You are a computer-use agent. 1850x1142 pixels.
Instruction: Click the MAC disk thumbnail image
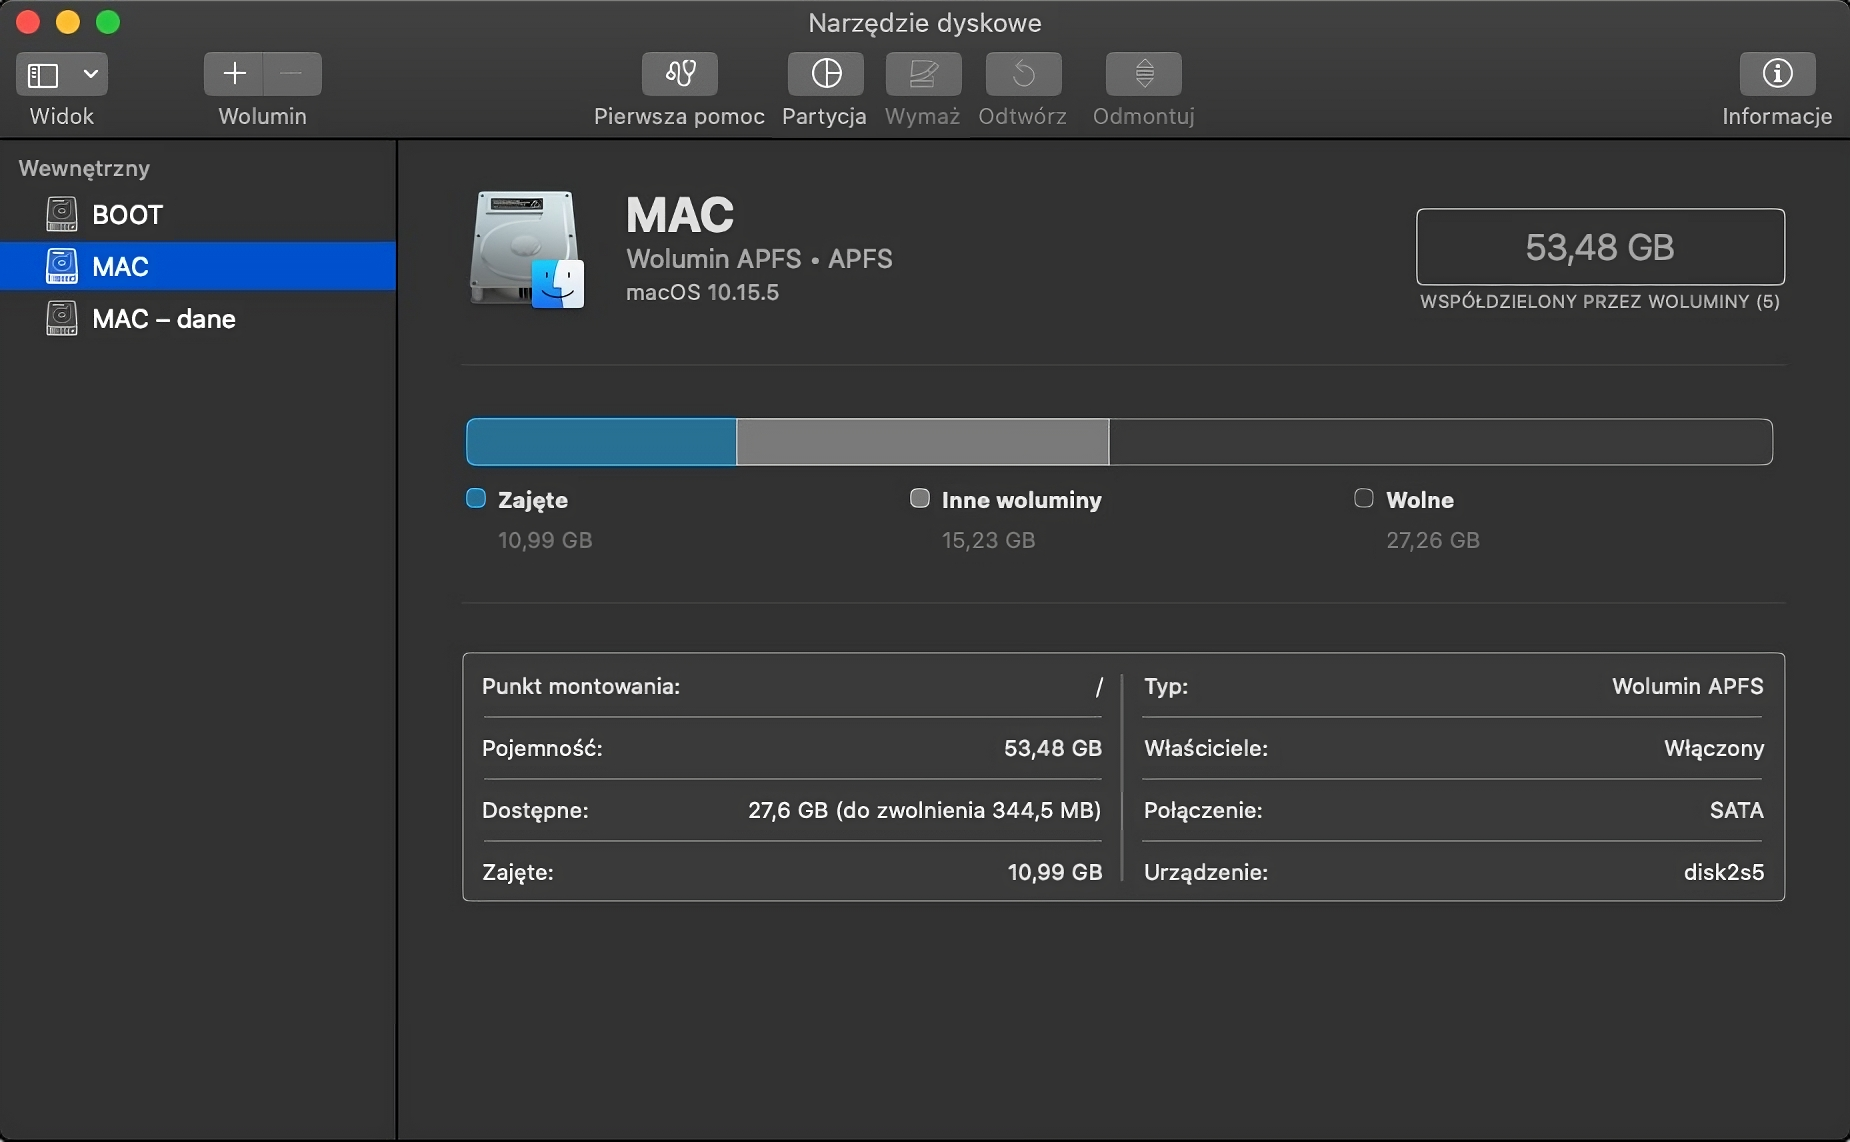(525, 248)
